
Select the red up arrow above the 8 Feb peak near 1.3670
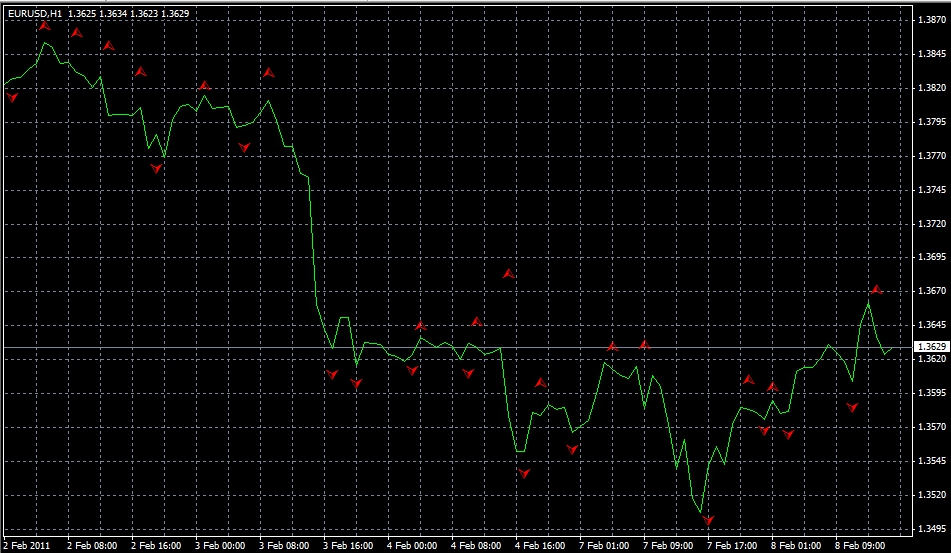click(x=876, y=289)
